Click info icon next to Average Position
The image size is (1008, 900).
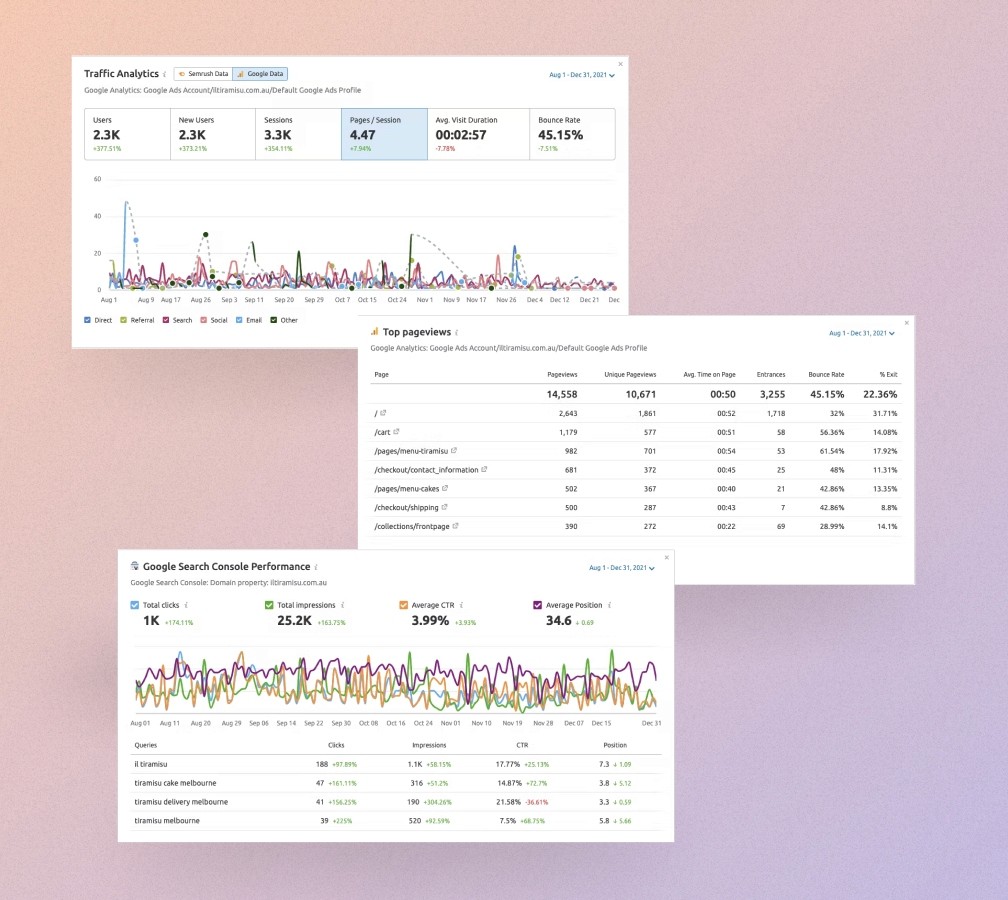tap(609, 606)
